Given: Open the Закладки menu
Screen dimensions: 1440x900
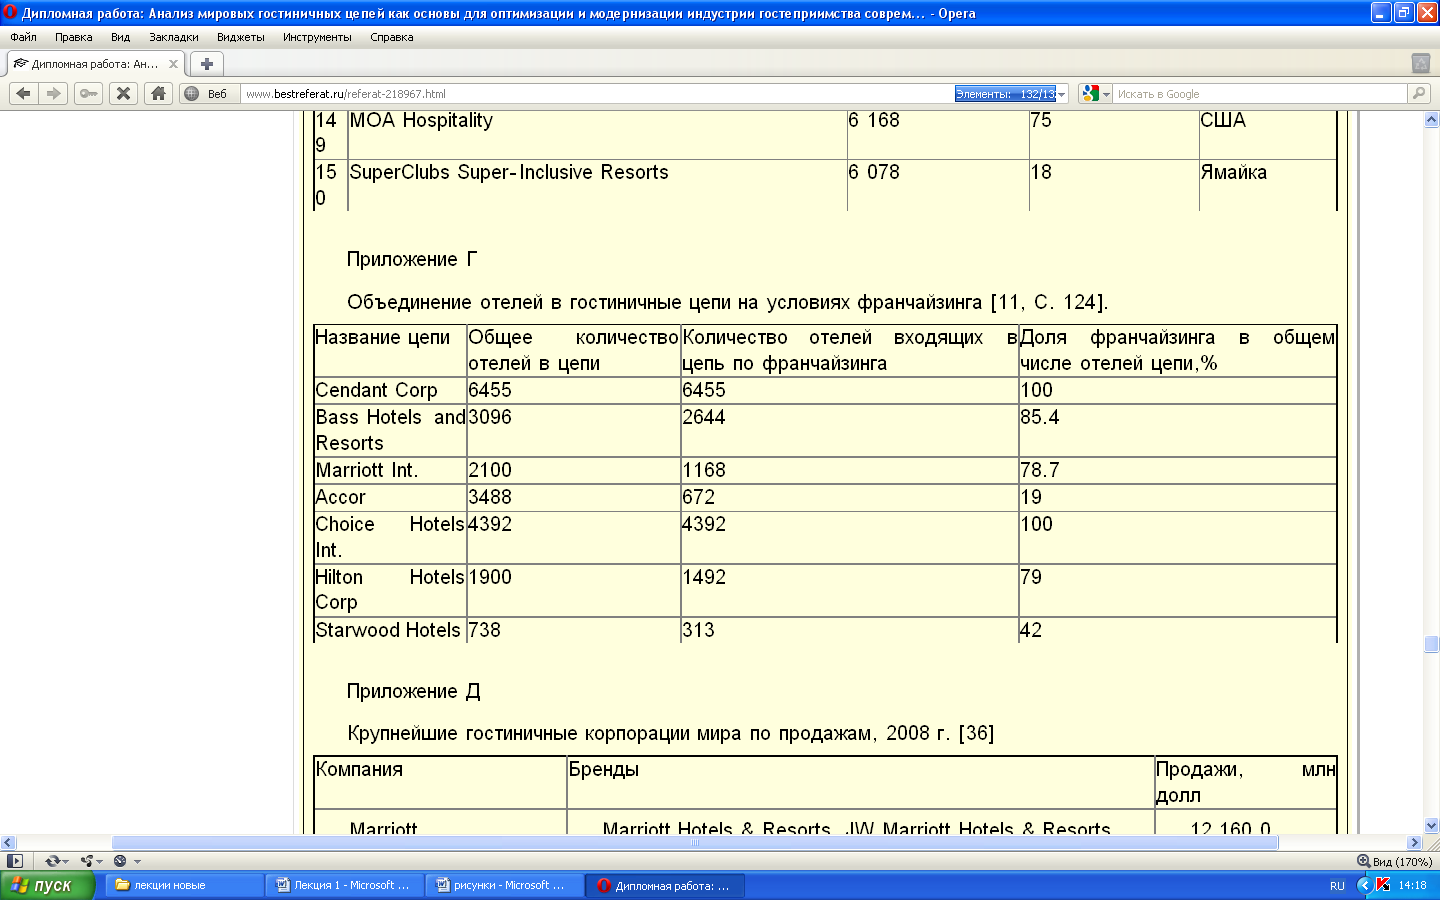Looking at the screenshot, I should 174,37.
